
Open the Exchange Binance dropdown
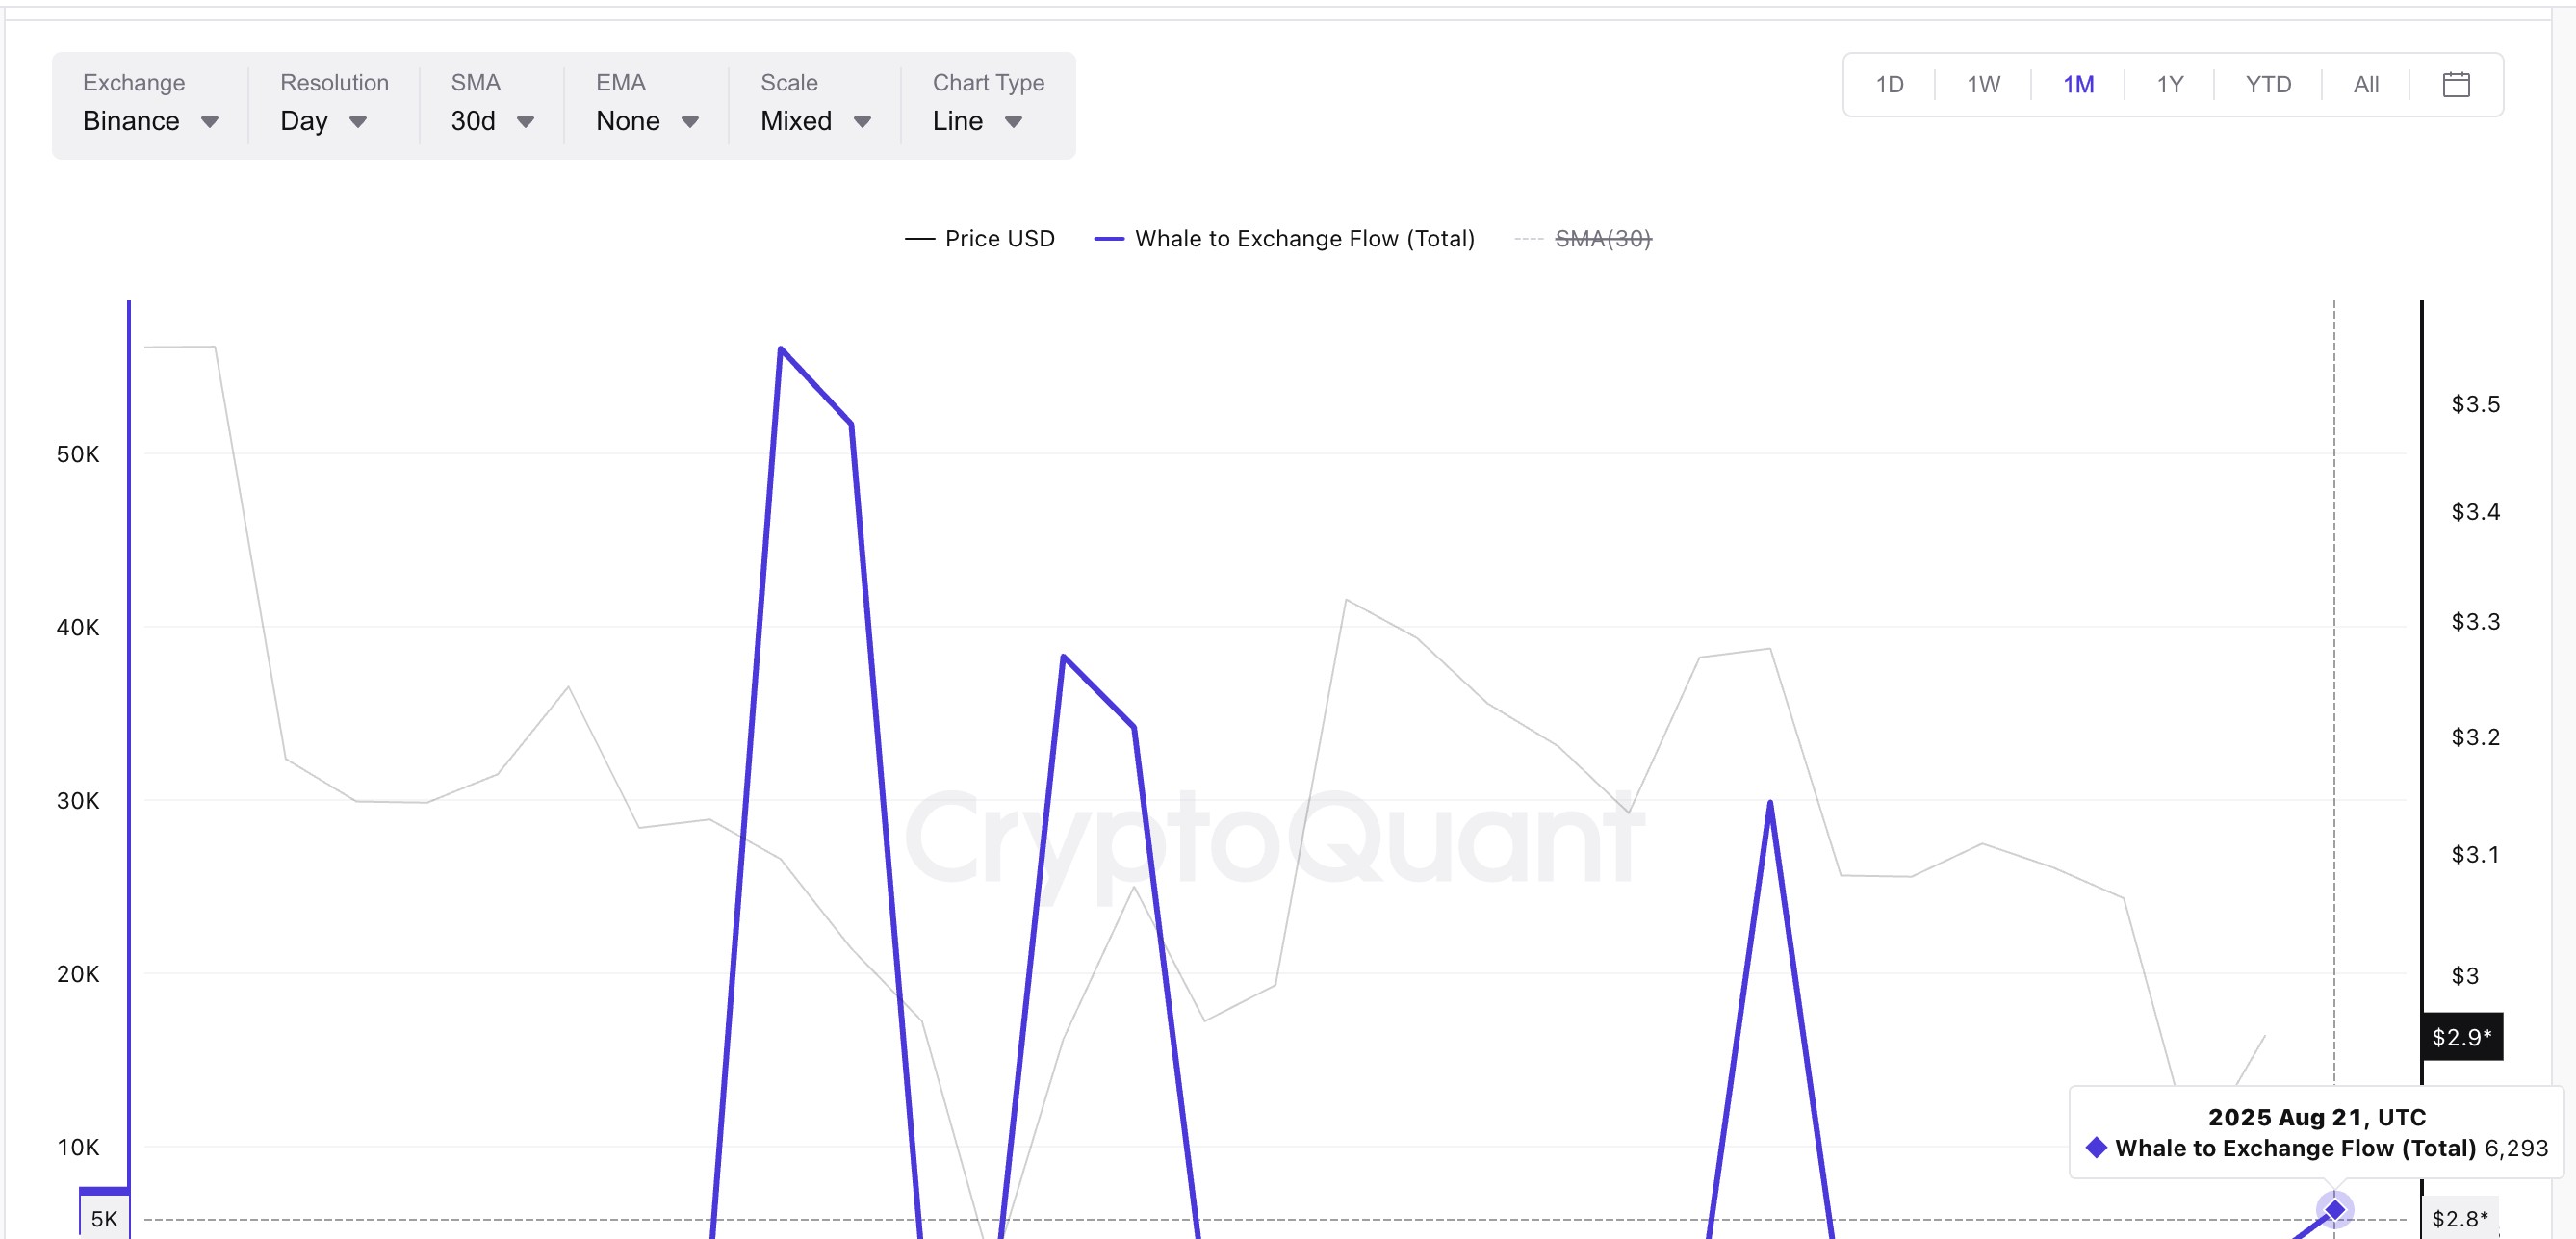tap(151, 104)
